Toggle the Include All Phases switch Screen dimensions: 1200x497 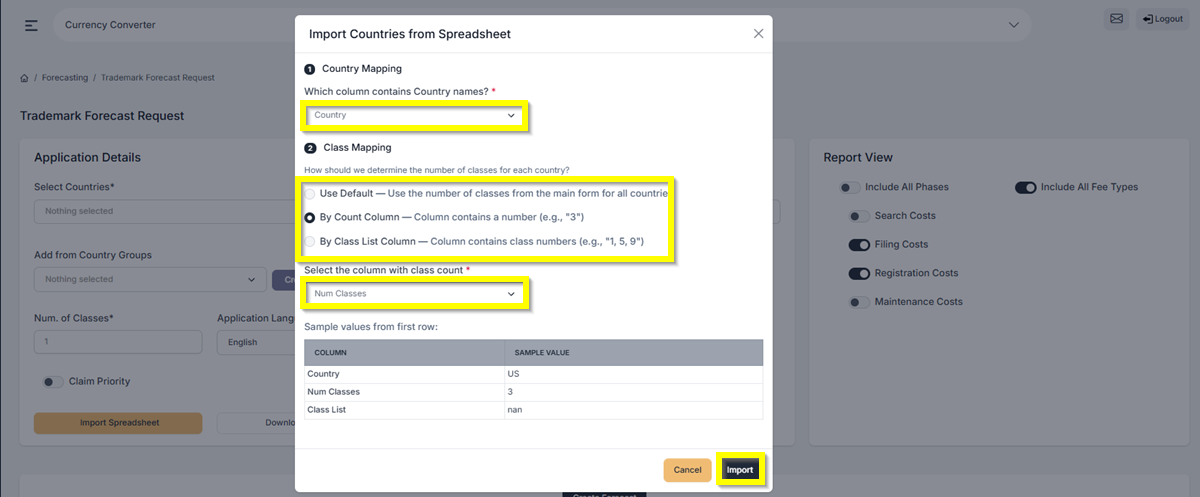pyautogui.click(x=850, y=187)
